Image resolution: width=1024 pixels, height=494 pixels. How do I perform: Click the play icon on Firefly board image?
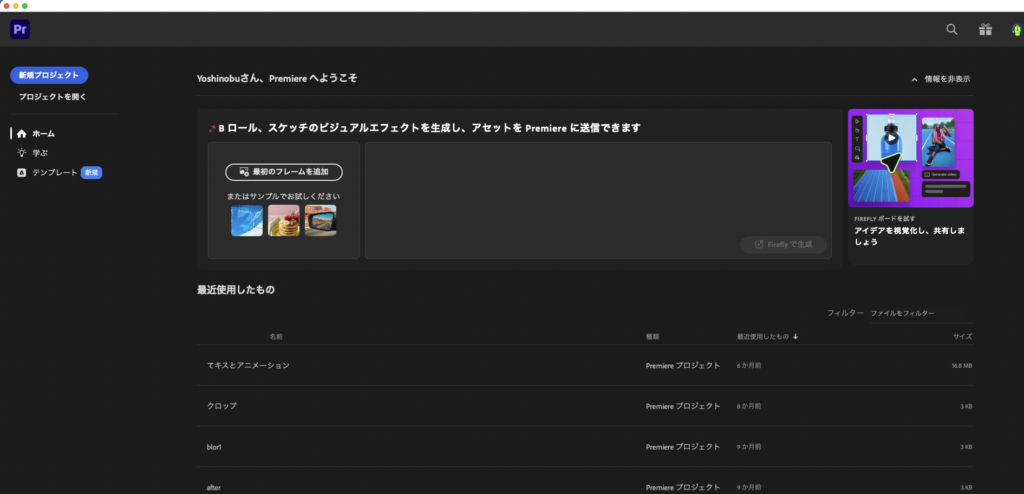[x=891, y=138]
